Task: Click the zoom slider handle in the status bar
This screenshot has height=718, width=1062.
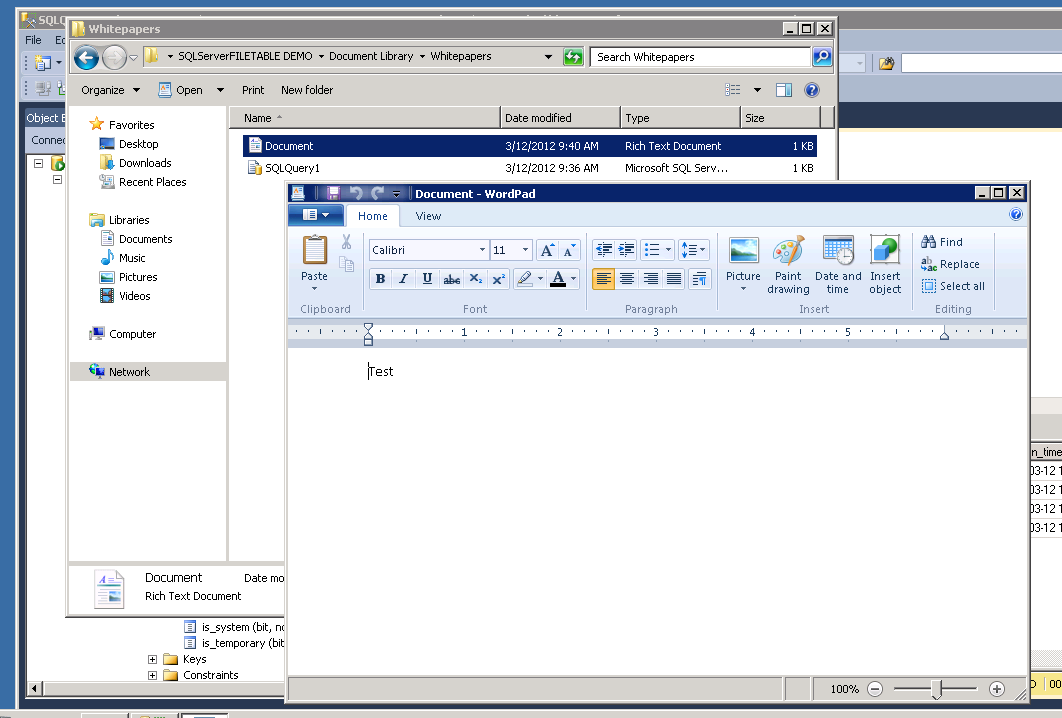Action: pos(936,689)
